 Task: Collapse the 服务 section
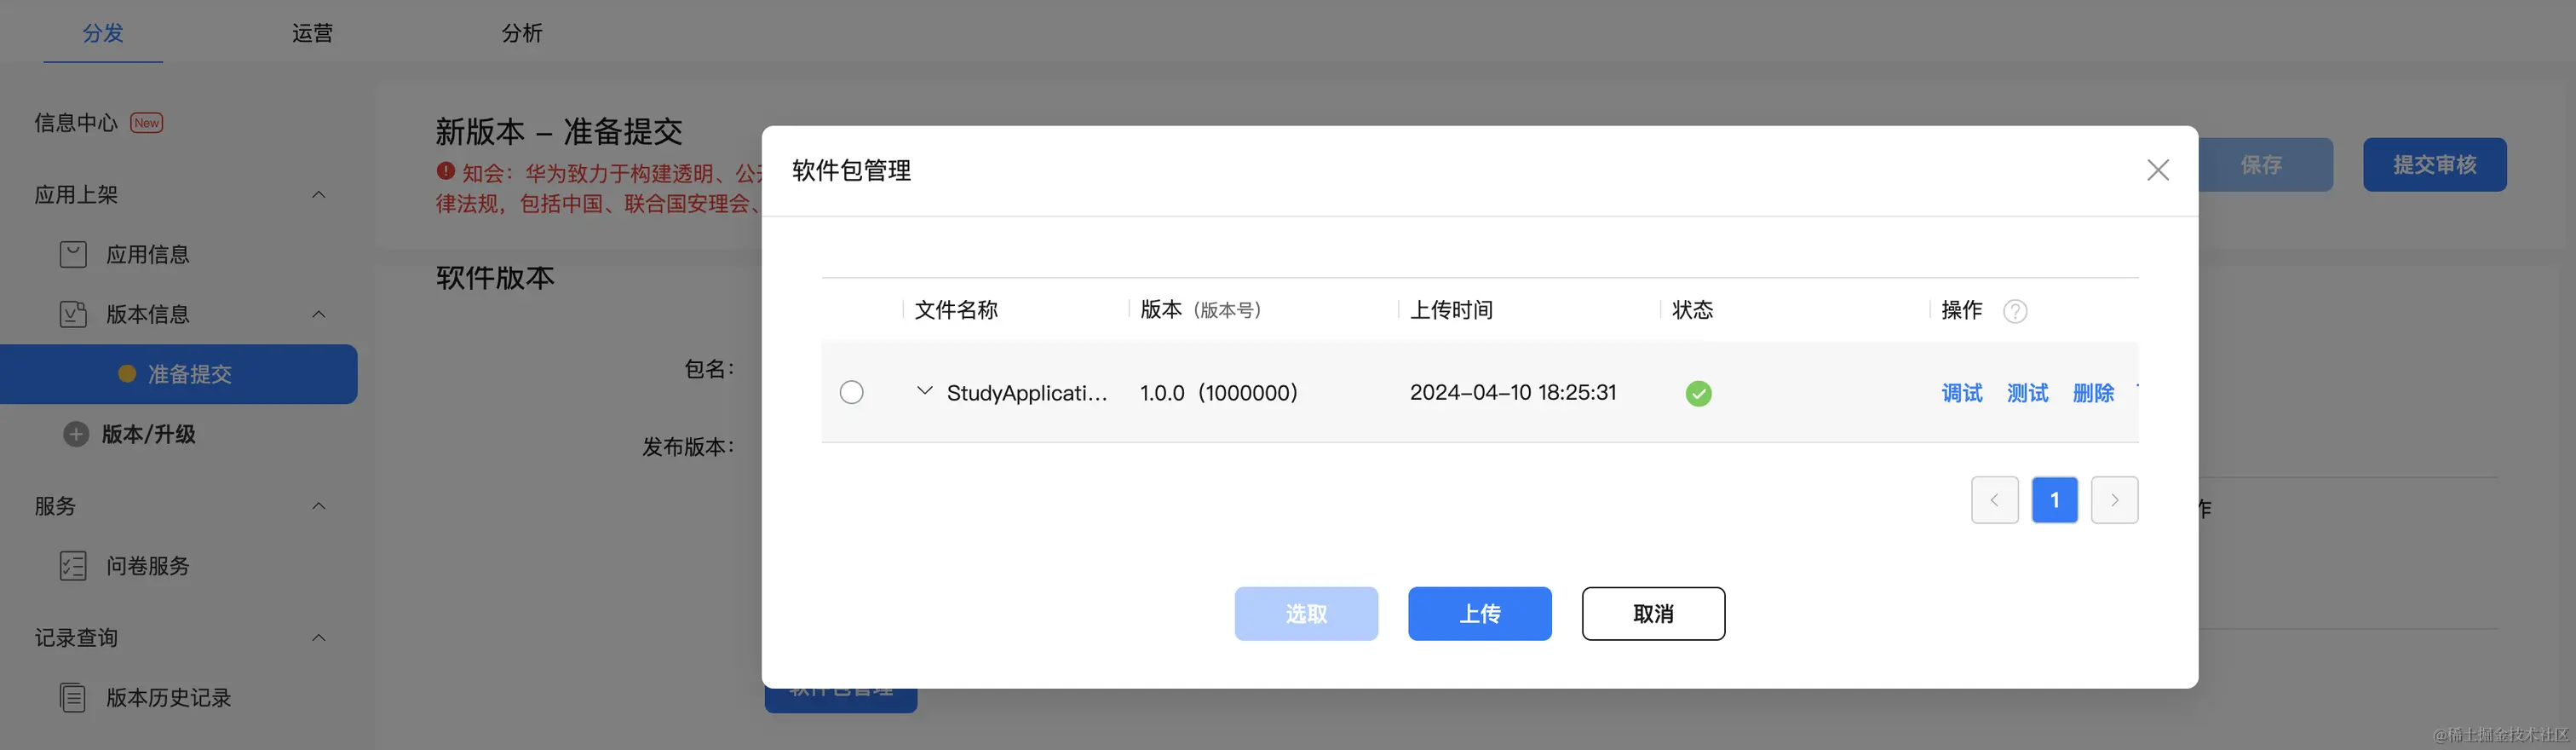coord(319,506)
